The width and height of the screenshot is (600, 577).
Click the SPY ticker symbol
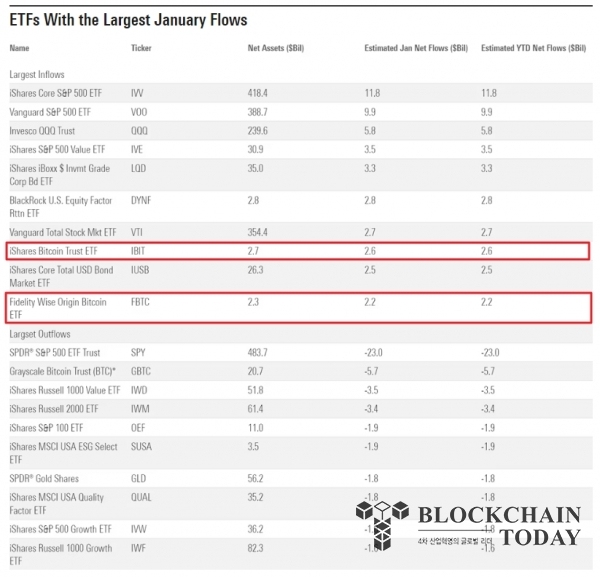pos(138,352)
